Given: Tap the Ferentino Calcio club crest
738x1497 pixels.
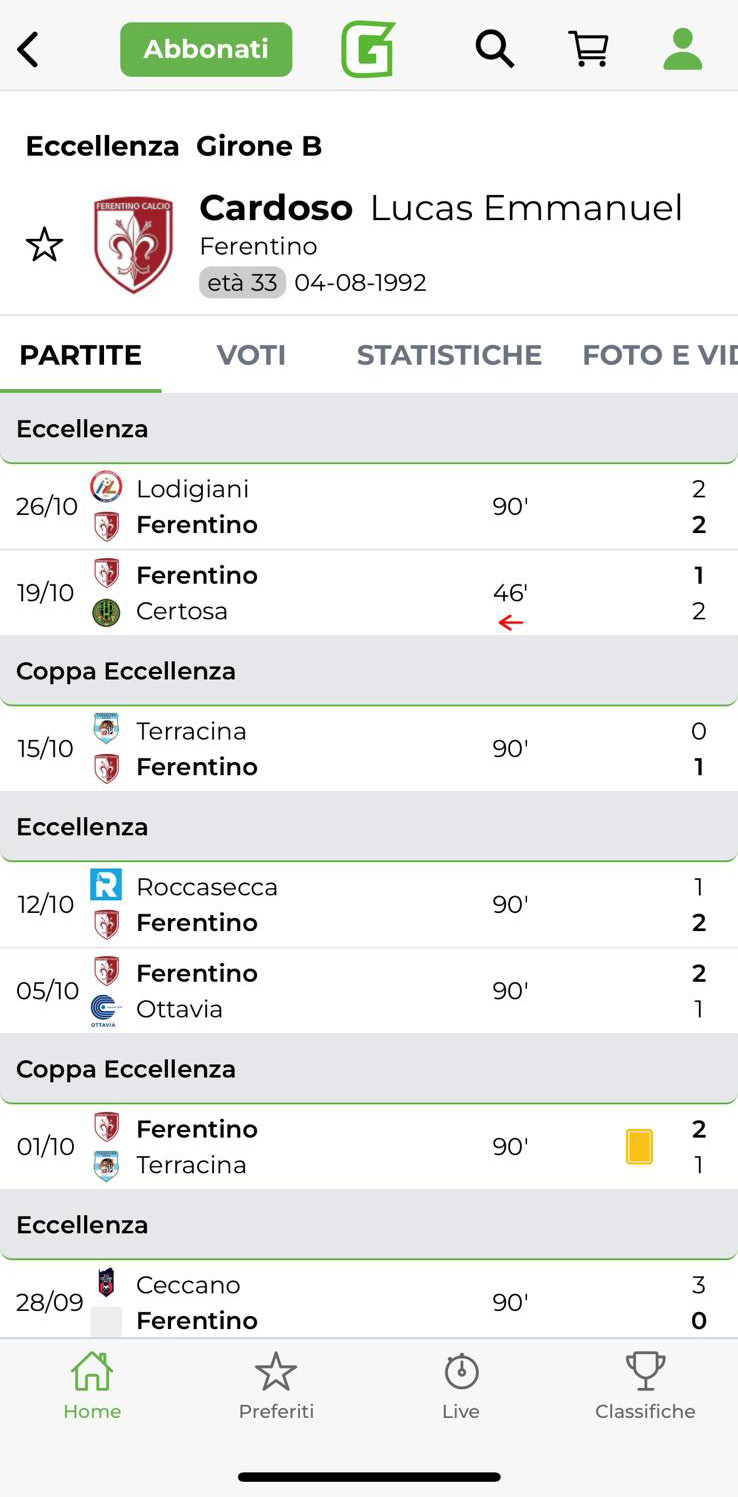Looking at the screenshot, I should point(133,245).
